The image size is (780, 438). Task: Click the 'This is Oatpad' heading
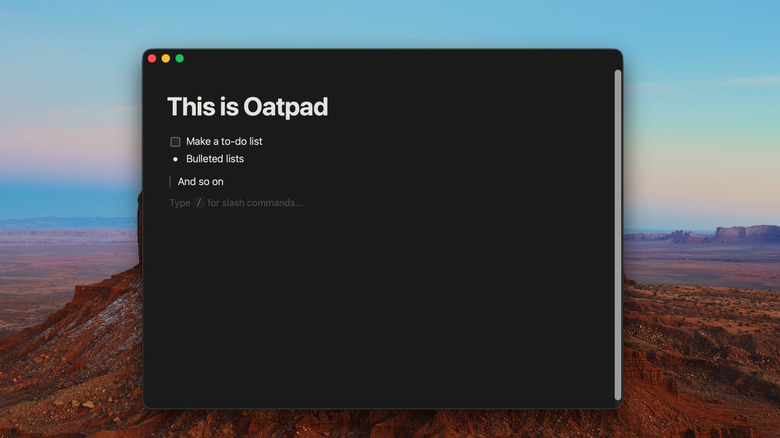tap(248, 107)
